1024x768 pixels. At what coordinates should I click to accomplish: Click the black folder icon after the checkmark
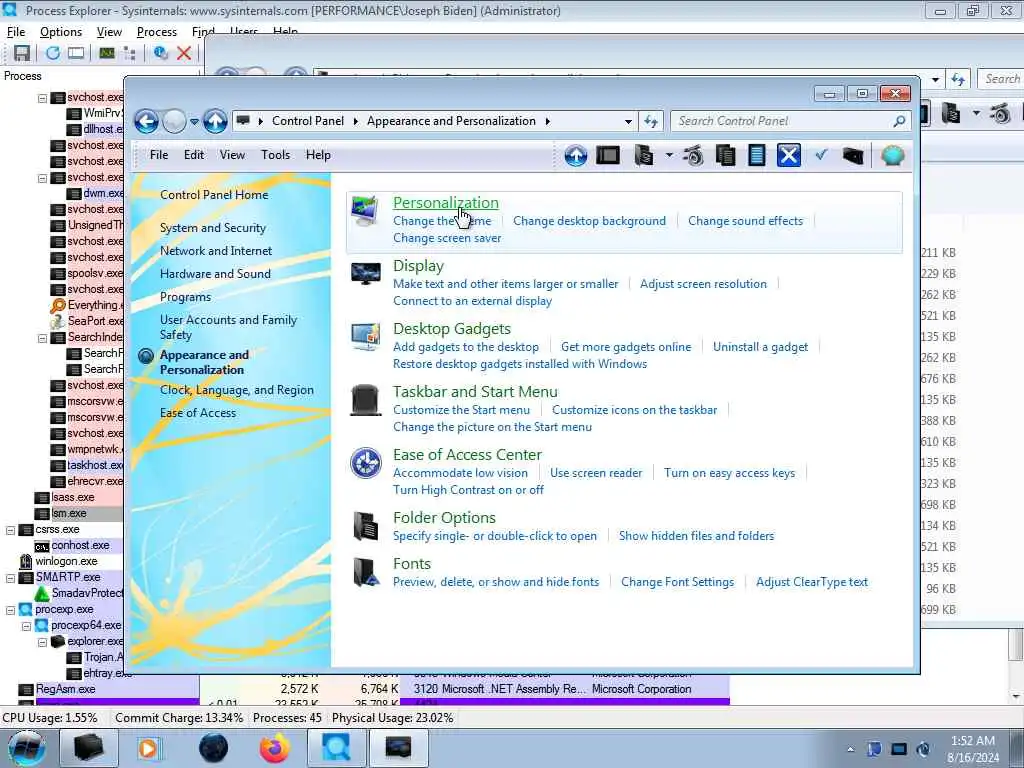[853, 155]
